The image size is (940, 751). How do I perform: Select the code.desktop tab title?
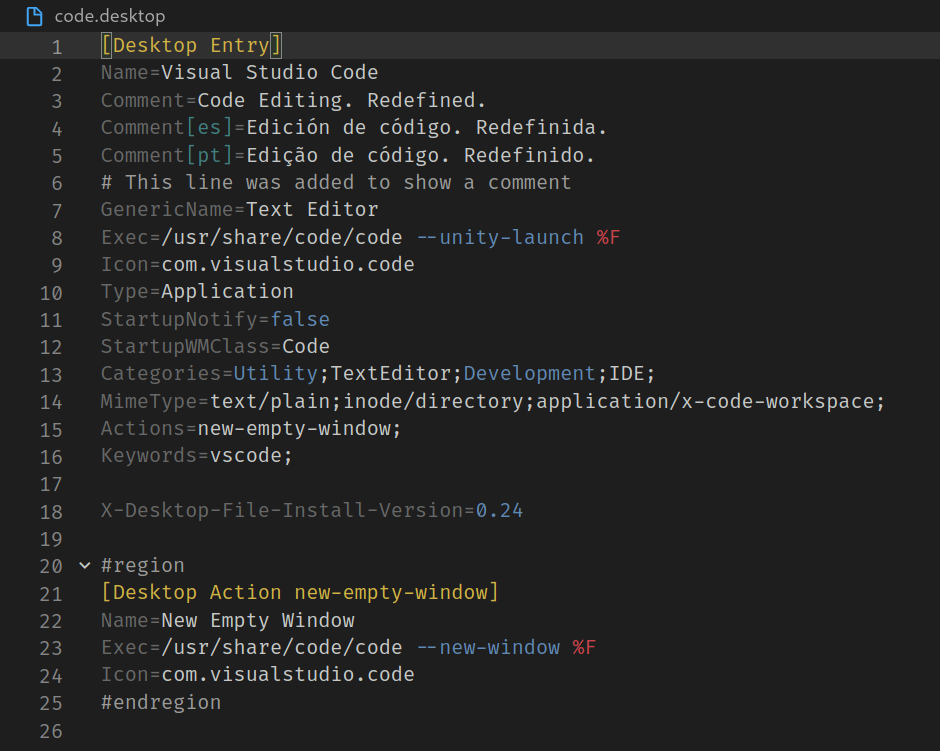click(x=110, y=16)
